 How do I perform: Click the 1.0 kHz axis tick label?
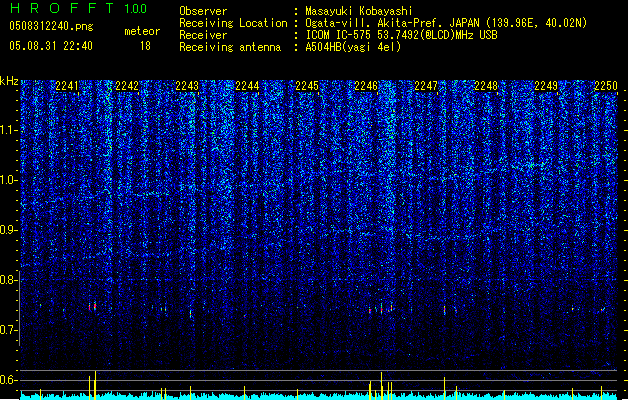(9, 180)
